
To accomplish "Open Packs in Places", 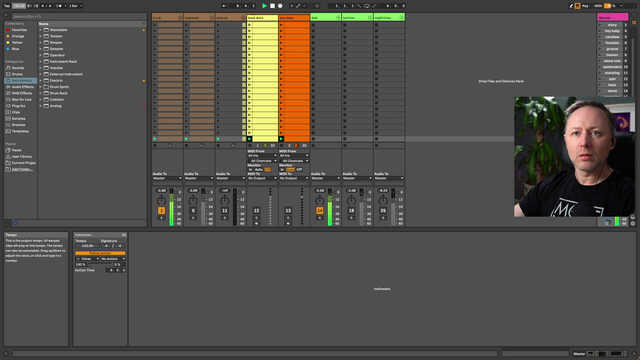I will pos(17,150).
